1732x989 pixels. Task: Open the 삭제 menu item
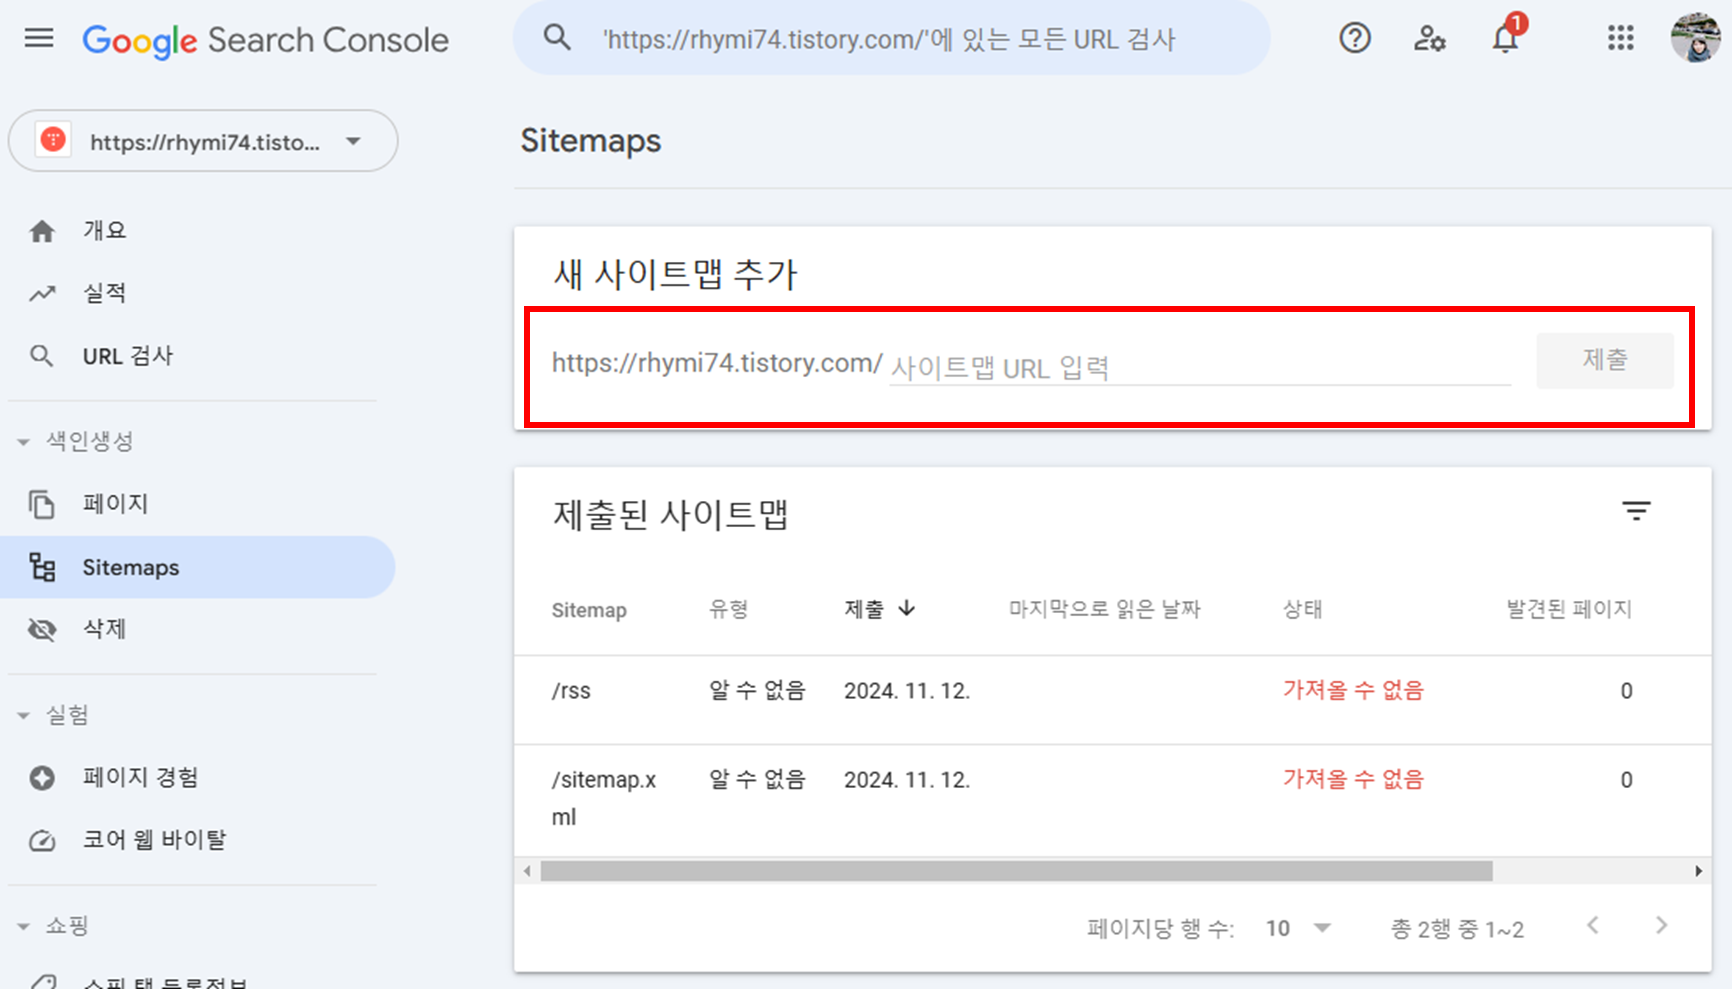click(198, 629)
